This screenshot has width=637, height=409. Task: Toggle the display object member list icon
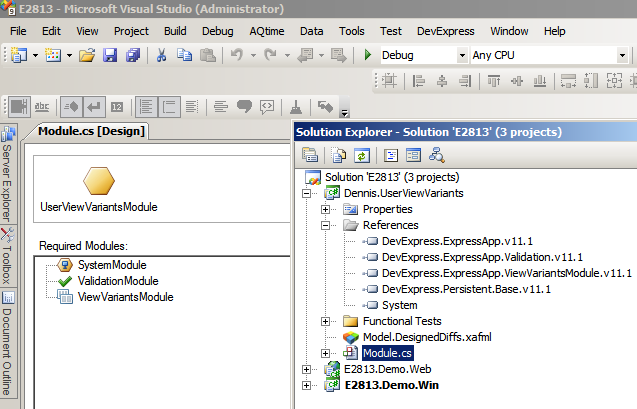pos(19,107)
